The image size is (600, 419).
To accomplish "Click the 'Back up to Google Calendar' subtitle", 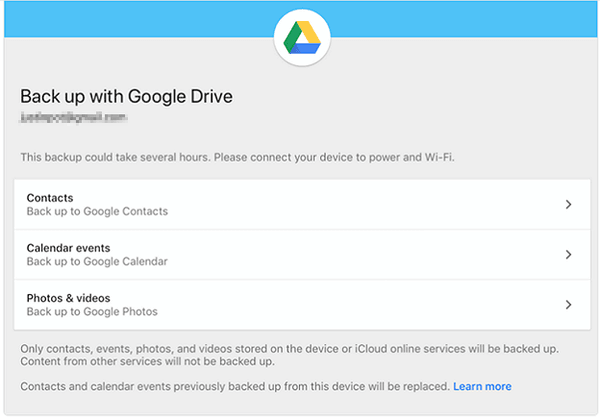I will 97,262.
